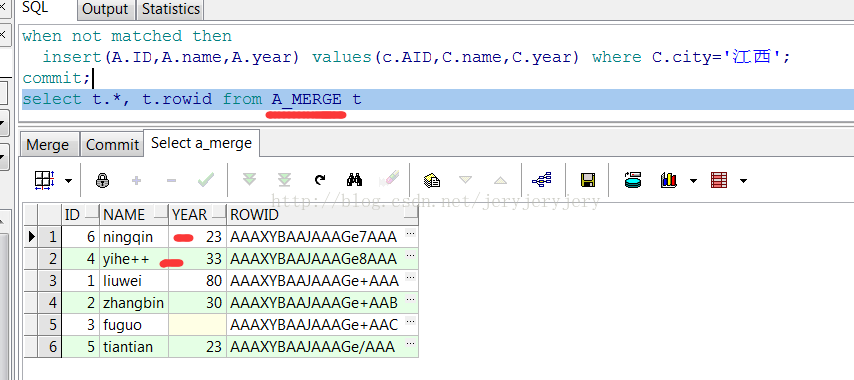Select row 6 via its row number

50,347
